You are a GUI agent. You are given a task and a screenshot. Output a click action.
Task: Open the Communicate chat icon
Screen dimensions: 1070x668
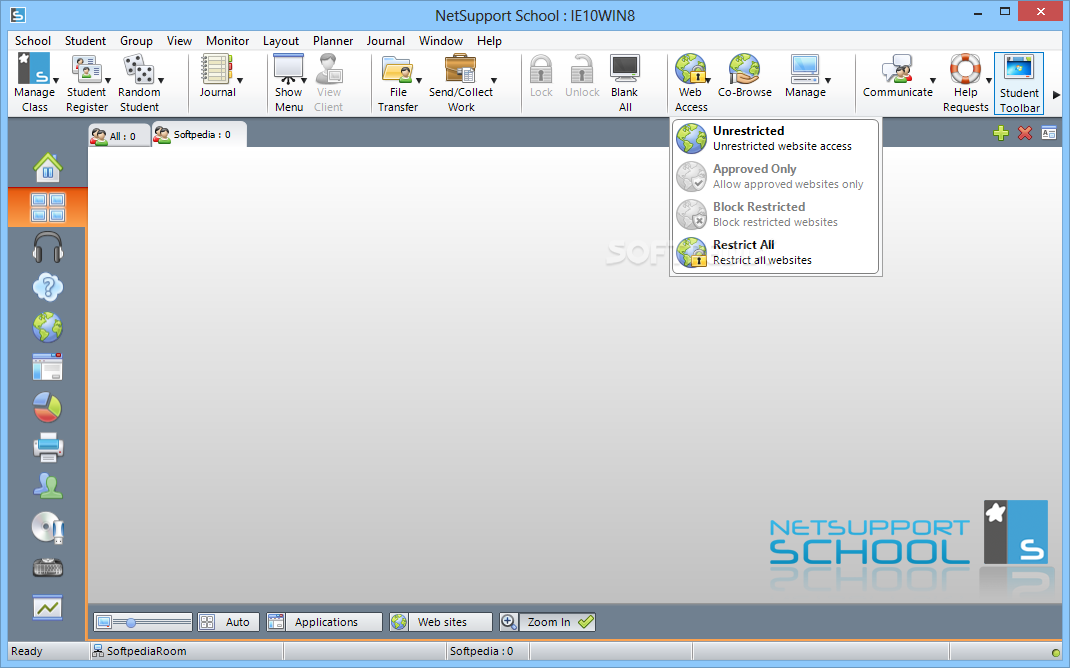(897, 69)
